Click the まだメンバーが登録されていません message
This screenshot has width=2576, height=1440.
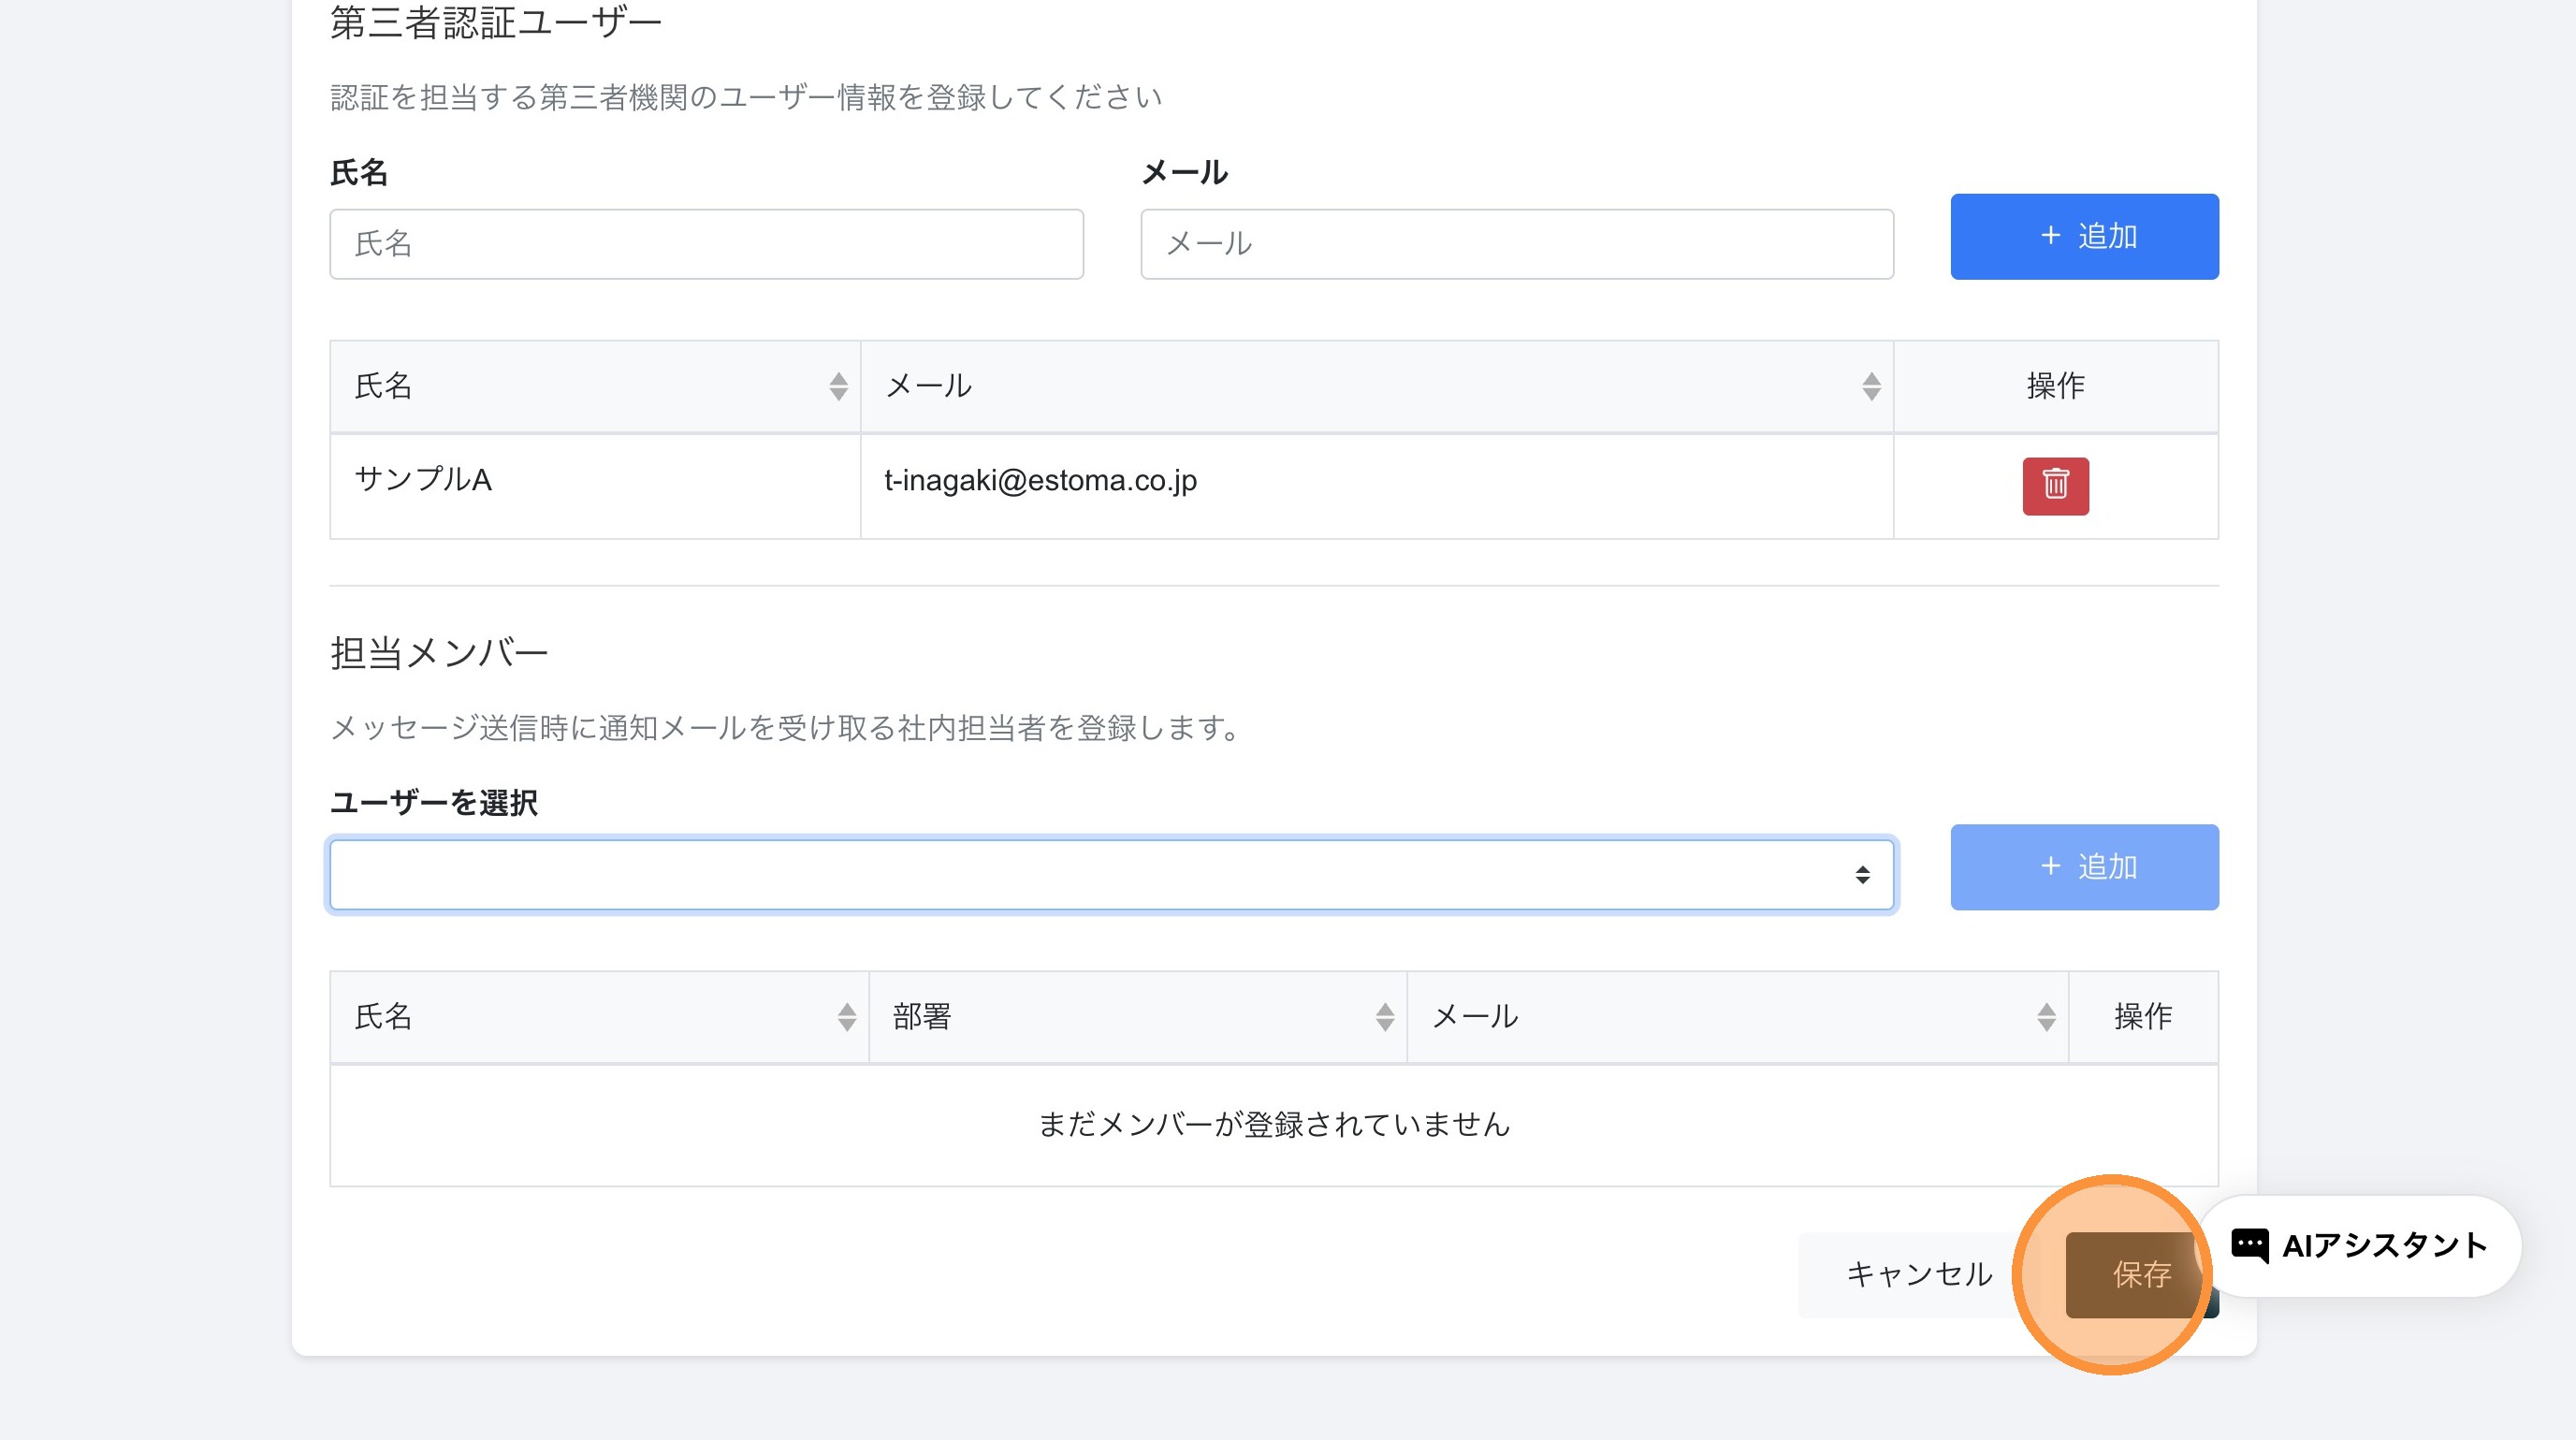click(x=1273, y=1125)
